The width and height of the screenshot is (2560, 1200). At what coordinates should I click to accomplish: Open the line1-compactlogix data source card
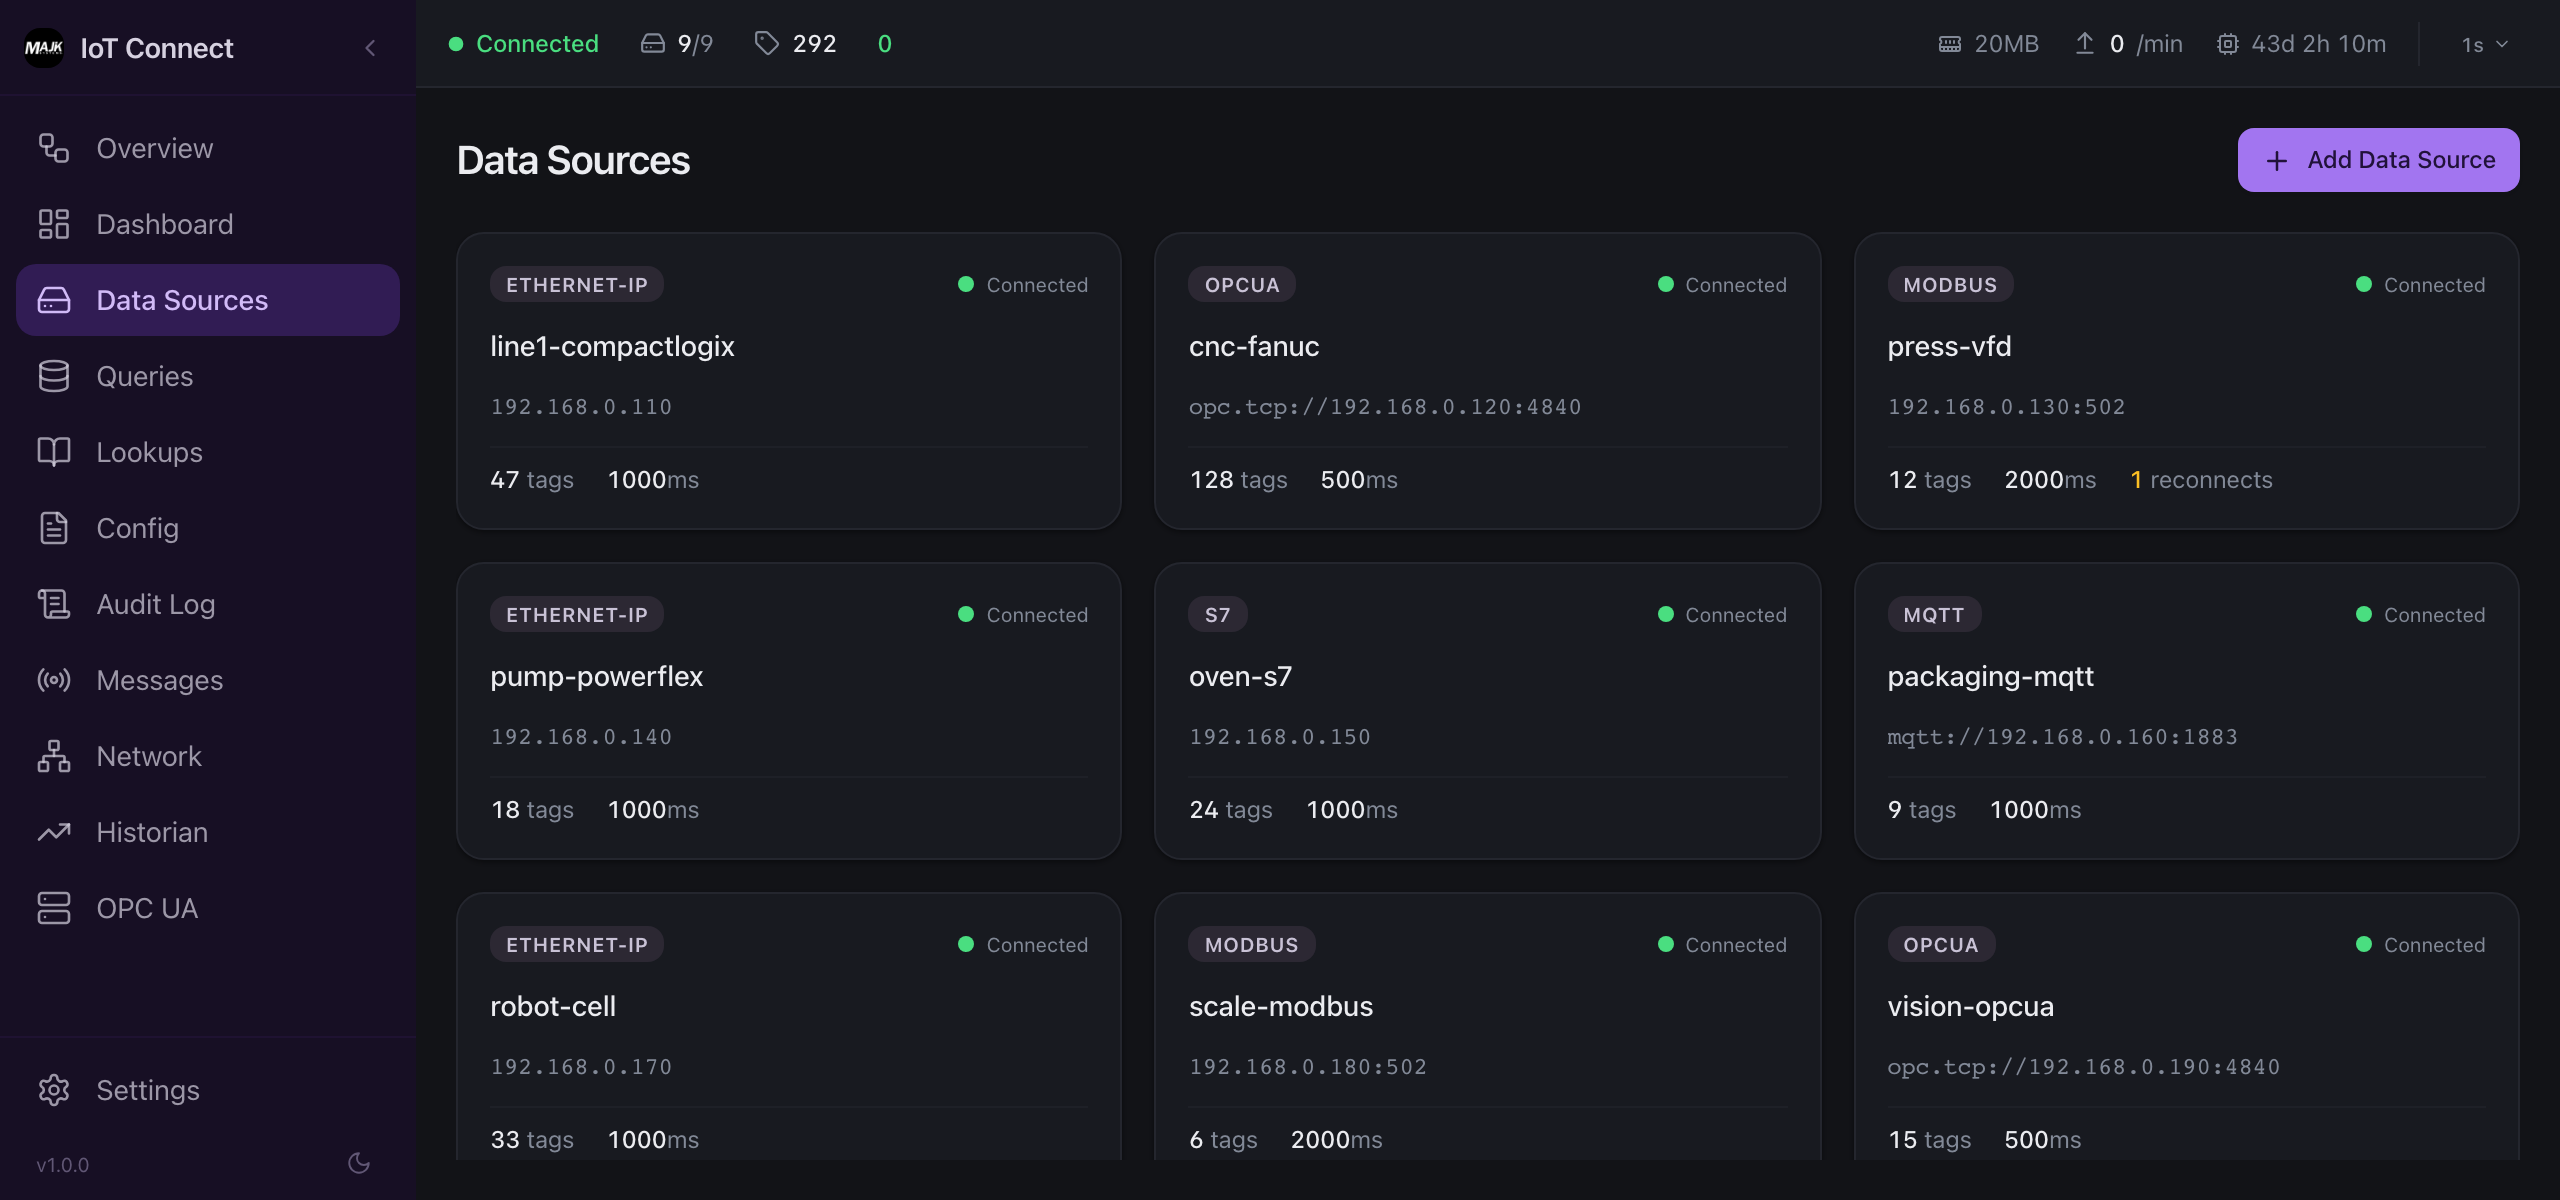click(788, 381)
